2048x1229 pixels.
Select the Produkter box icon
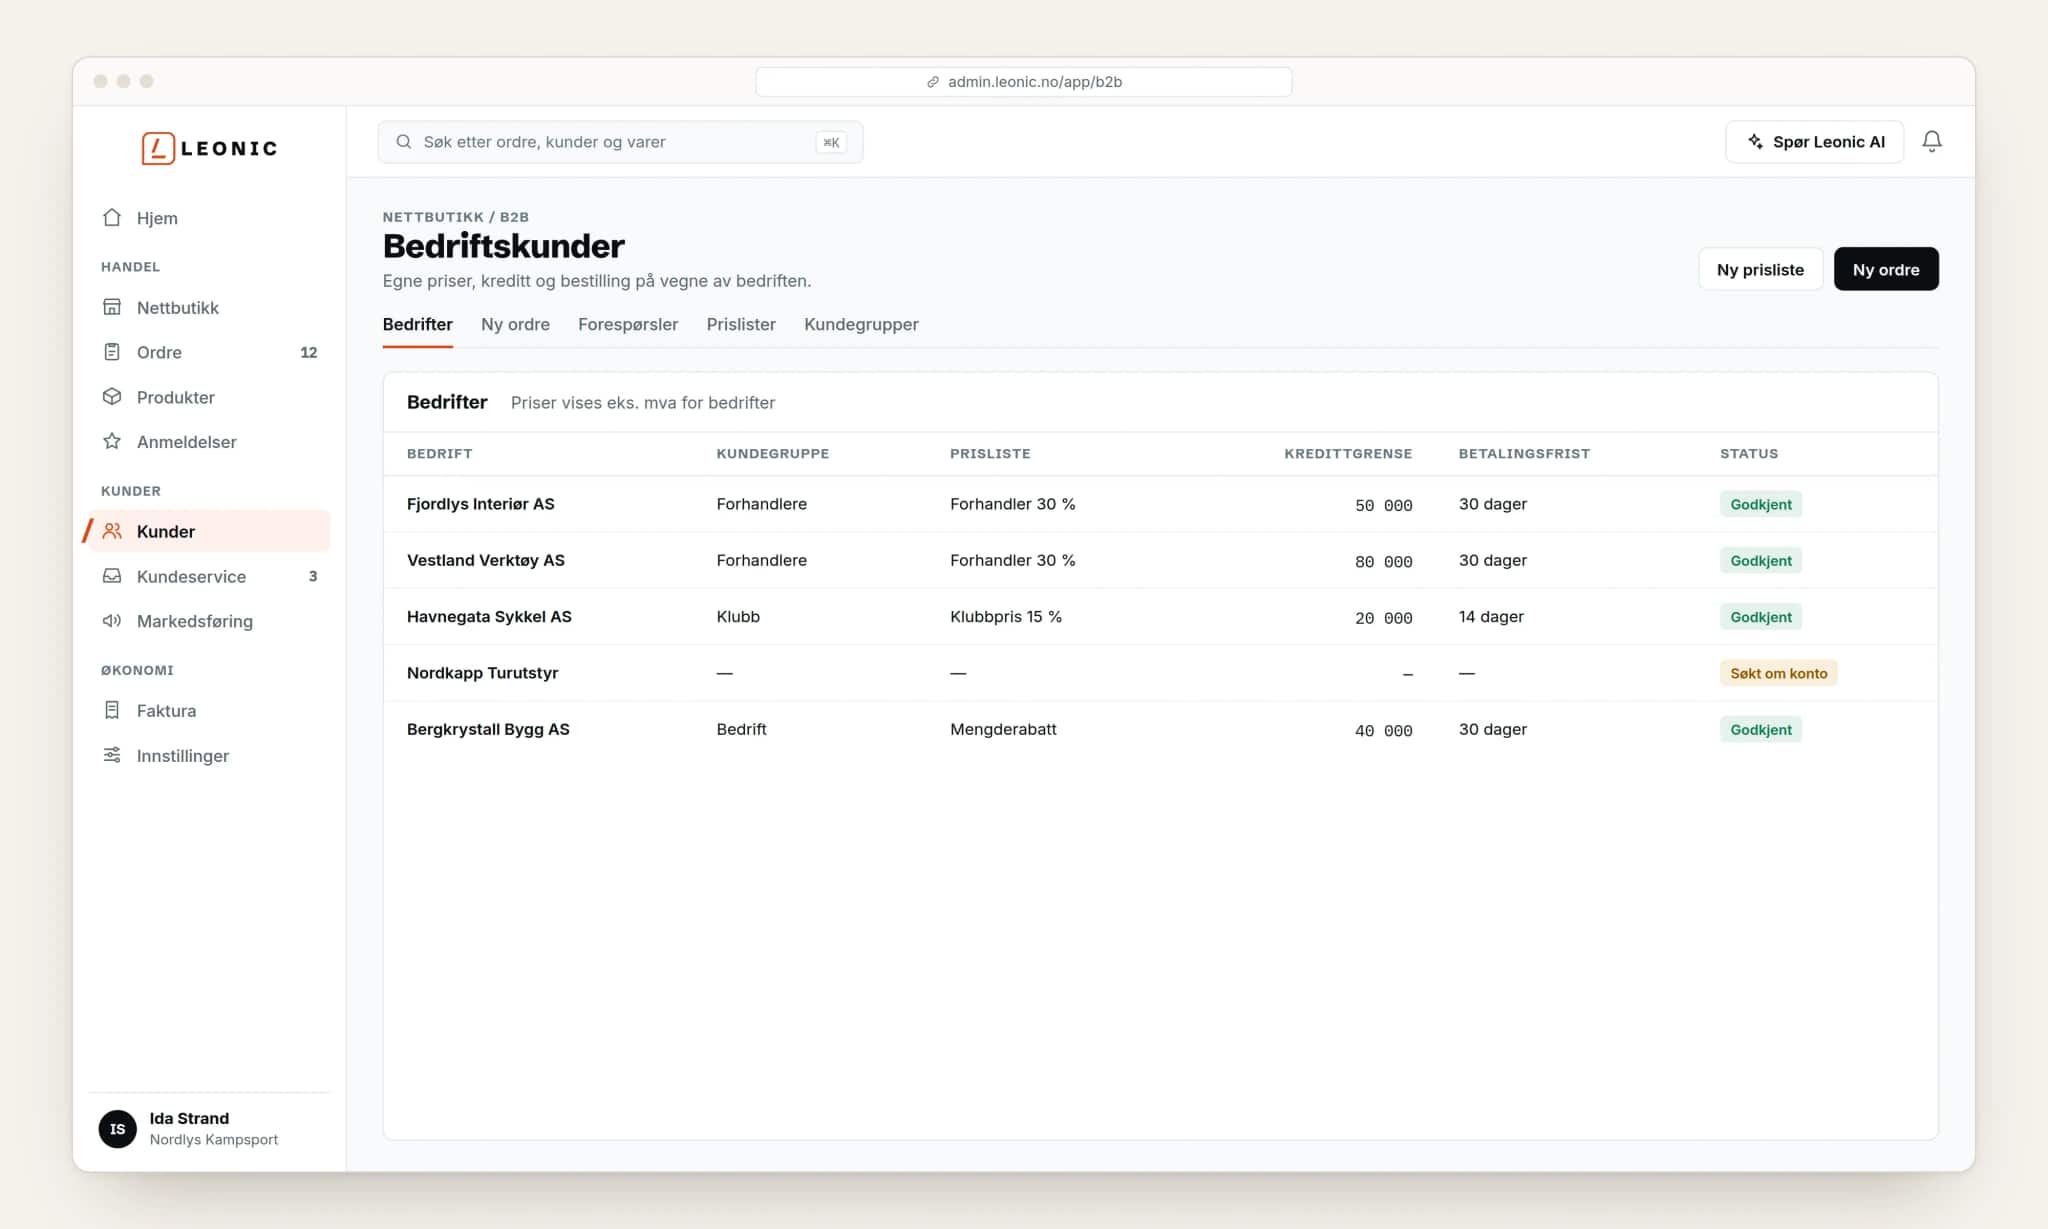coord(112,397)
